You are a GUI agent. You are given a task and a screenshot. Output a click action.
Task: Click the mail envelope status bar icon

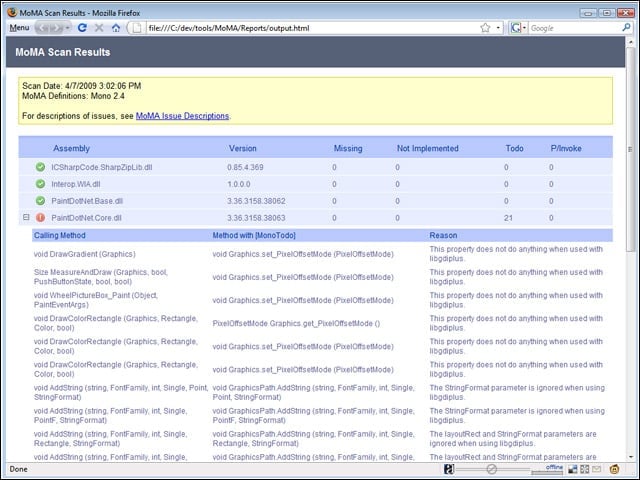point(597,469)
